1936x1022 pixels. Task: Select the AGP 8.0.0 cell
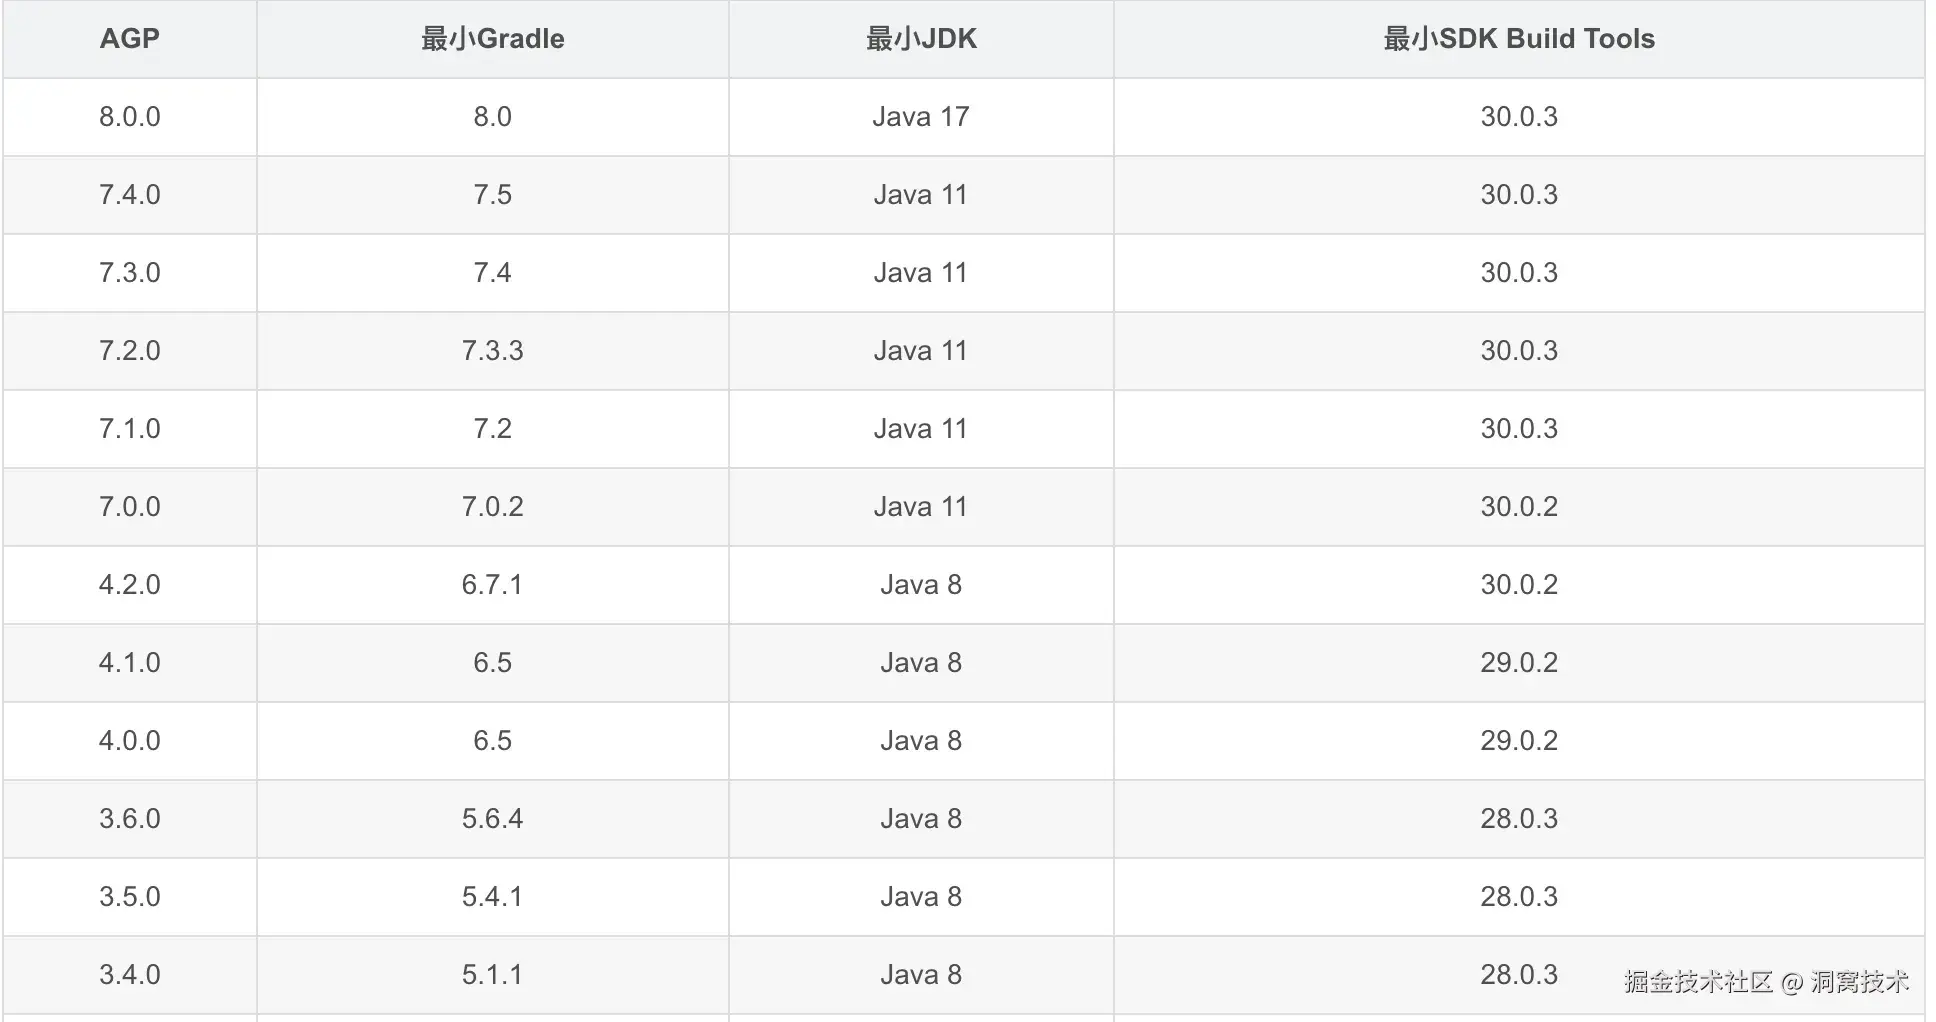click(x=130, y=117)
